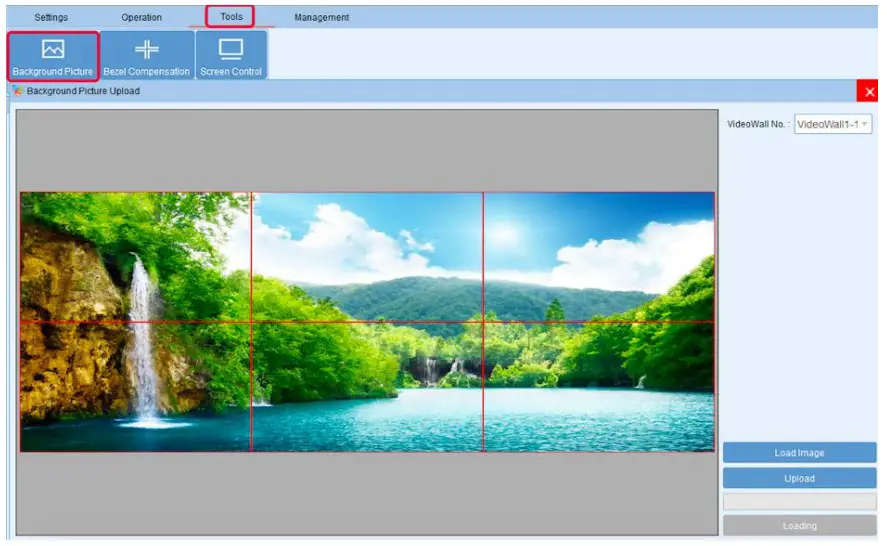Expand the VideoWall No. dropdown
This screenshot has width=887, height=546.
833,124
